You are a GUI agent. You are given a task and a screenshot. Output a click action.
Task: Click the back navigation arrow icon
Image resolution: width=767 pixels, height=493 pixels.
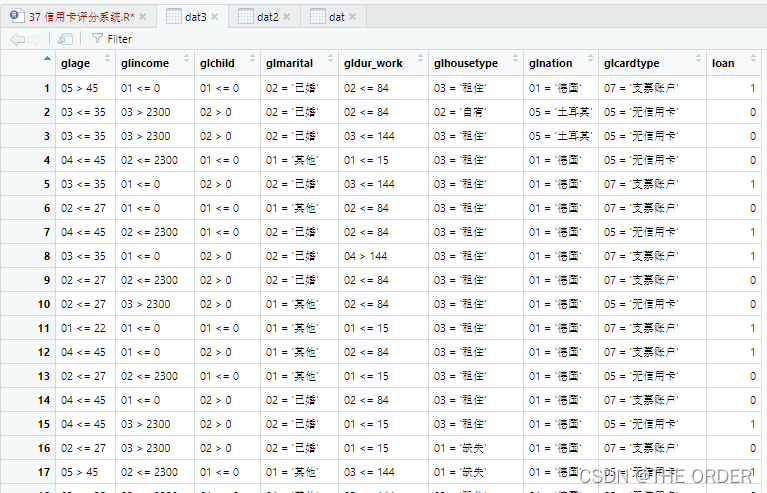tap(17, 39)
